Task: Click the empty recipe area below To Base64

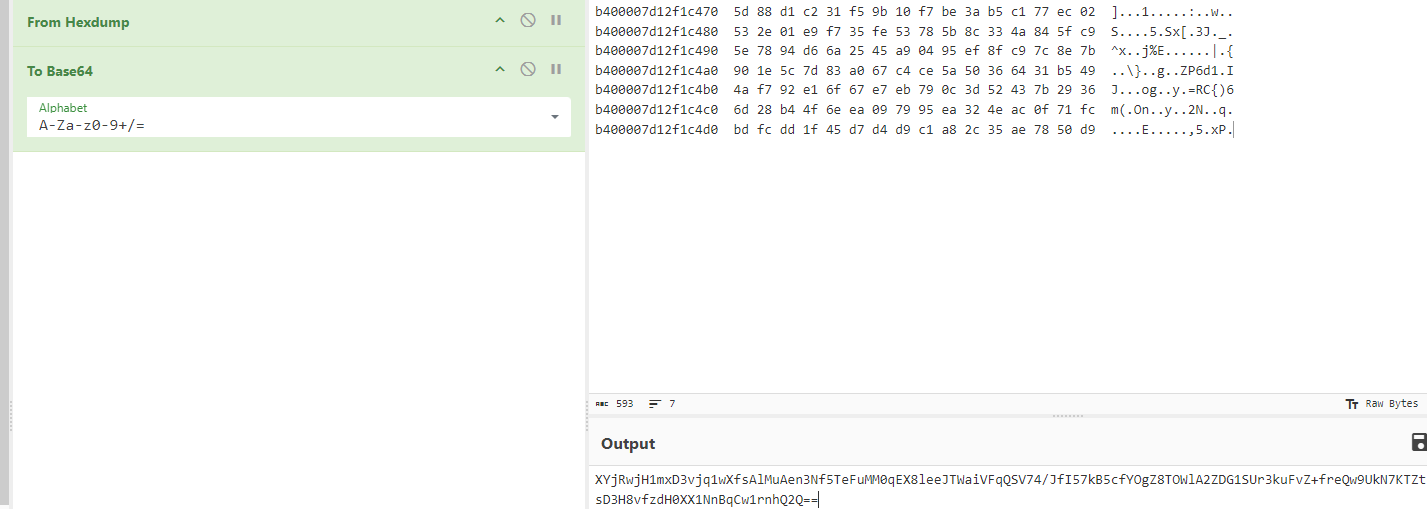Action: pos(298,320)
